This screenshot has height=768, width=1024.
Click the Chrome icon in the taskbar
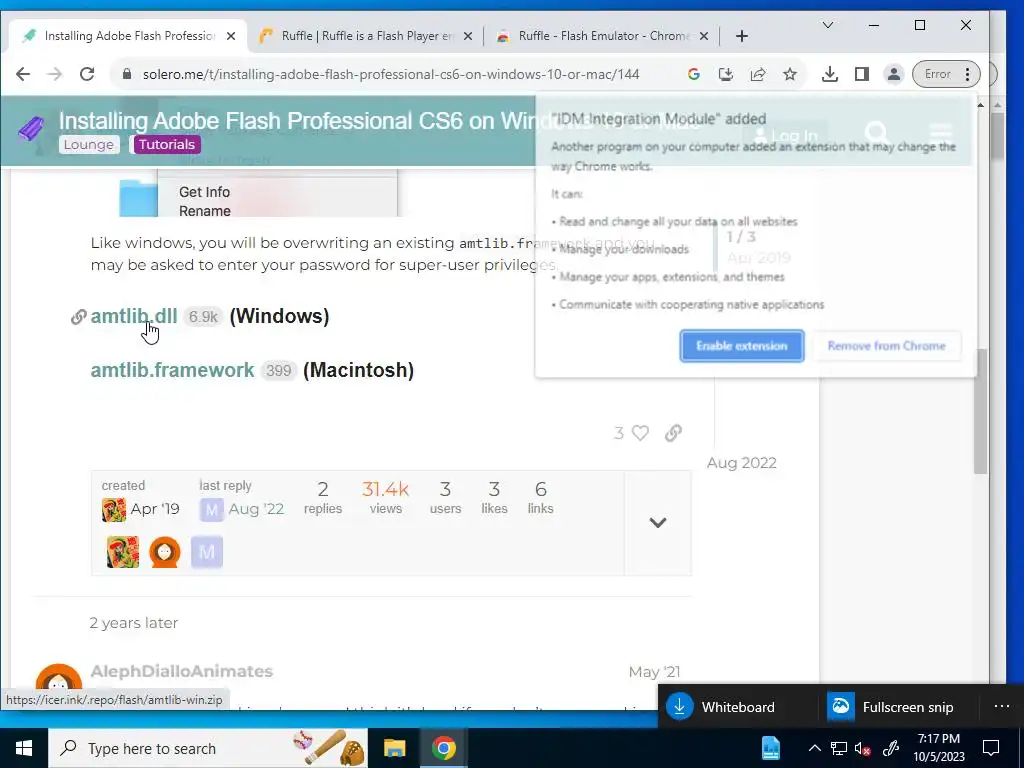(443, 748)
